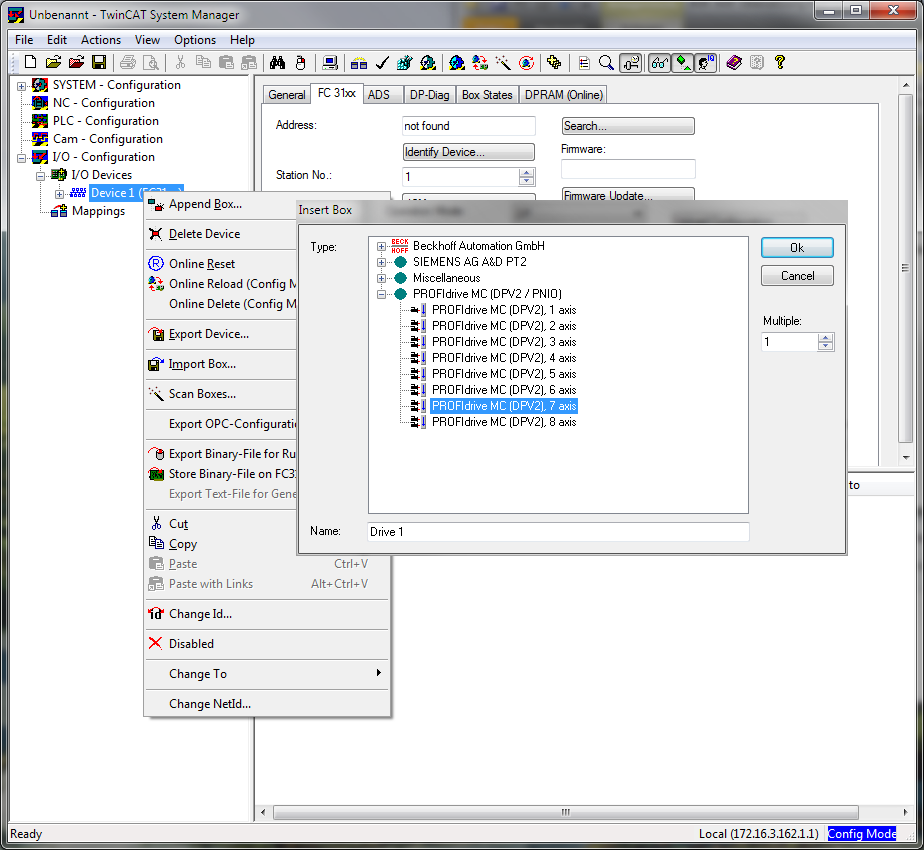Collapse the I/O Devices tree node
924x850 pixels.
tap(40, 176)
